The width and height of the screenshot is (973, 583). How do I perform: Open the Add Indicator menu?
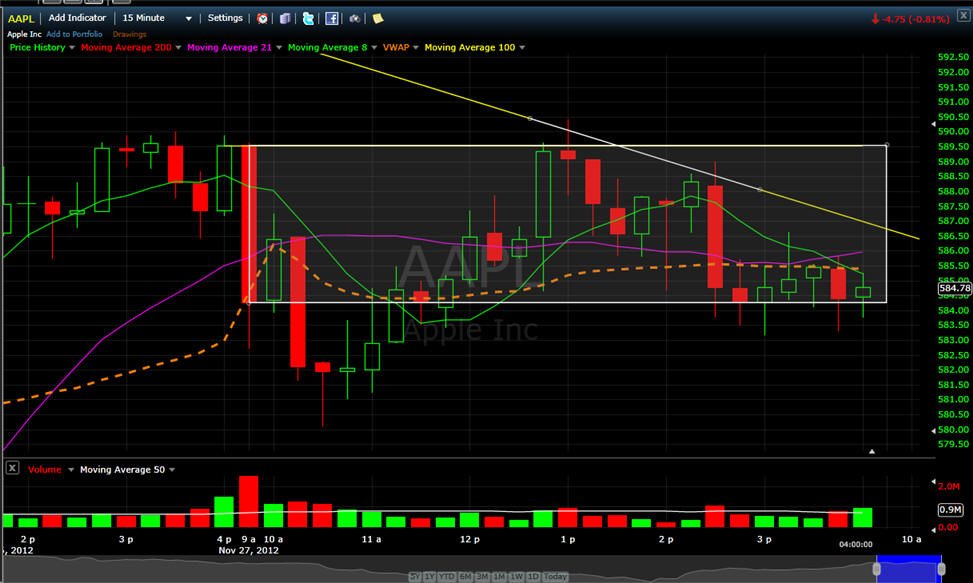point(77,18)
